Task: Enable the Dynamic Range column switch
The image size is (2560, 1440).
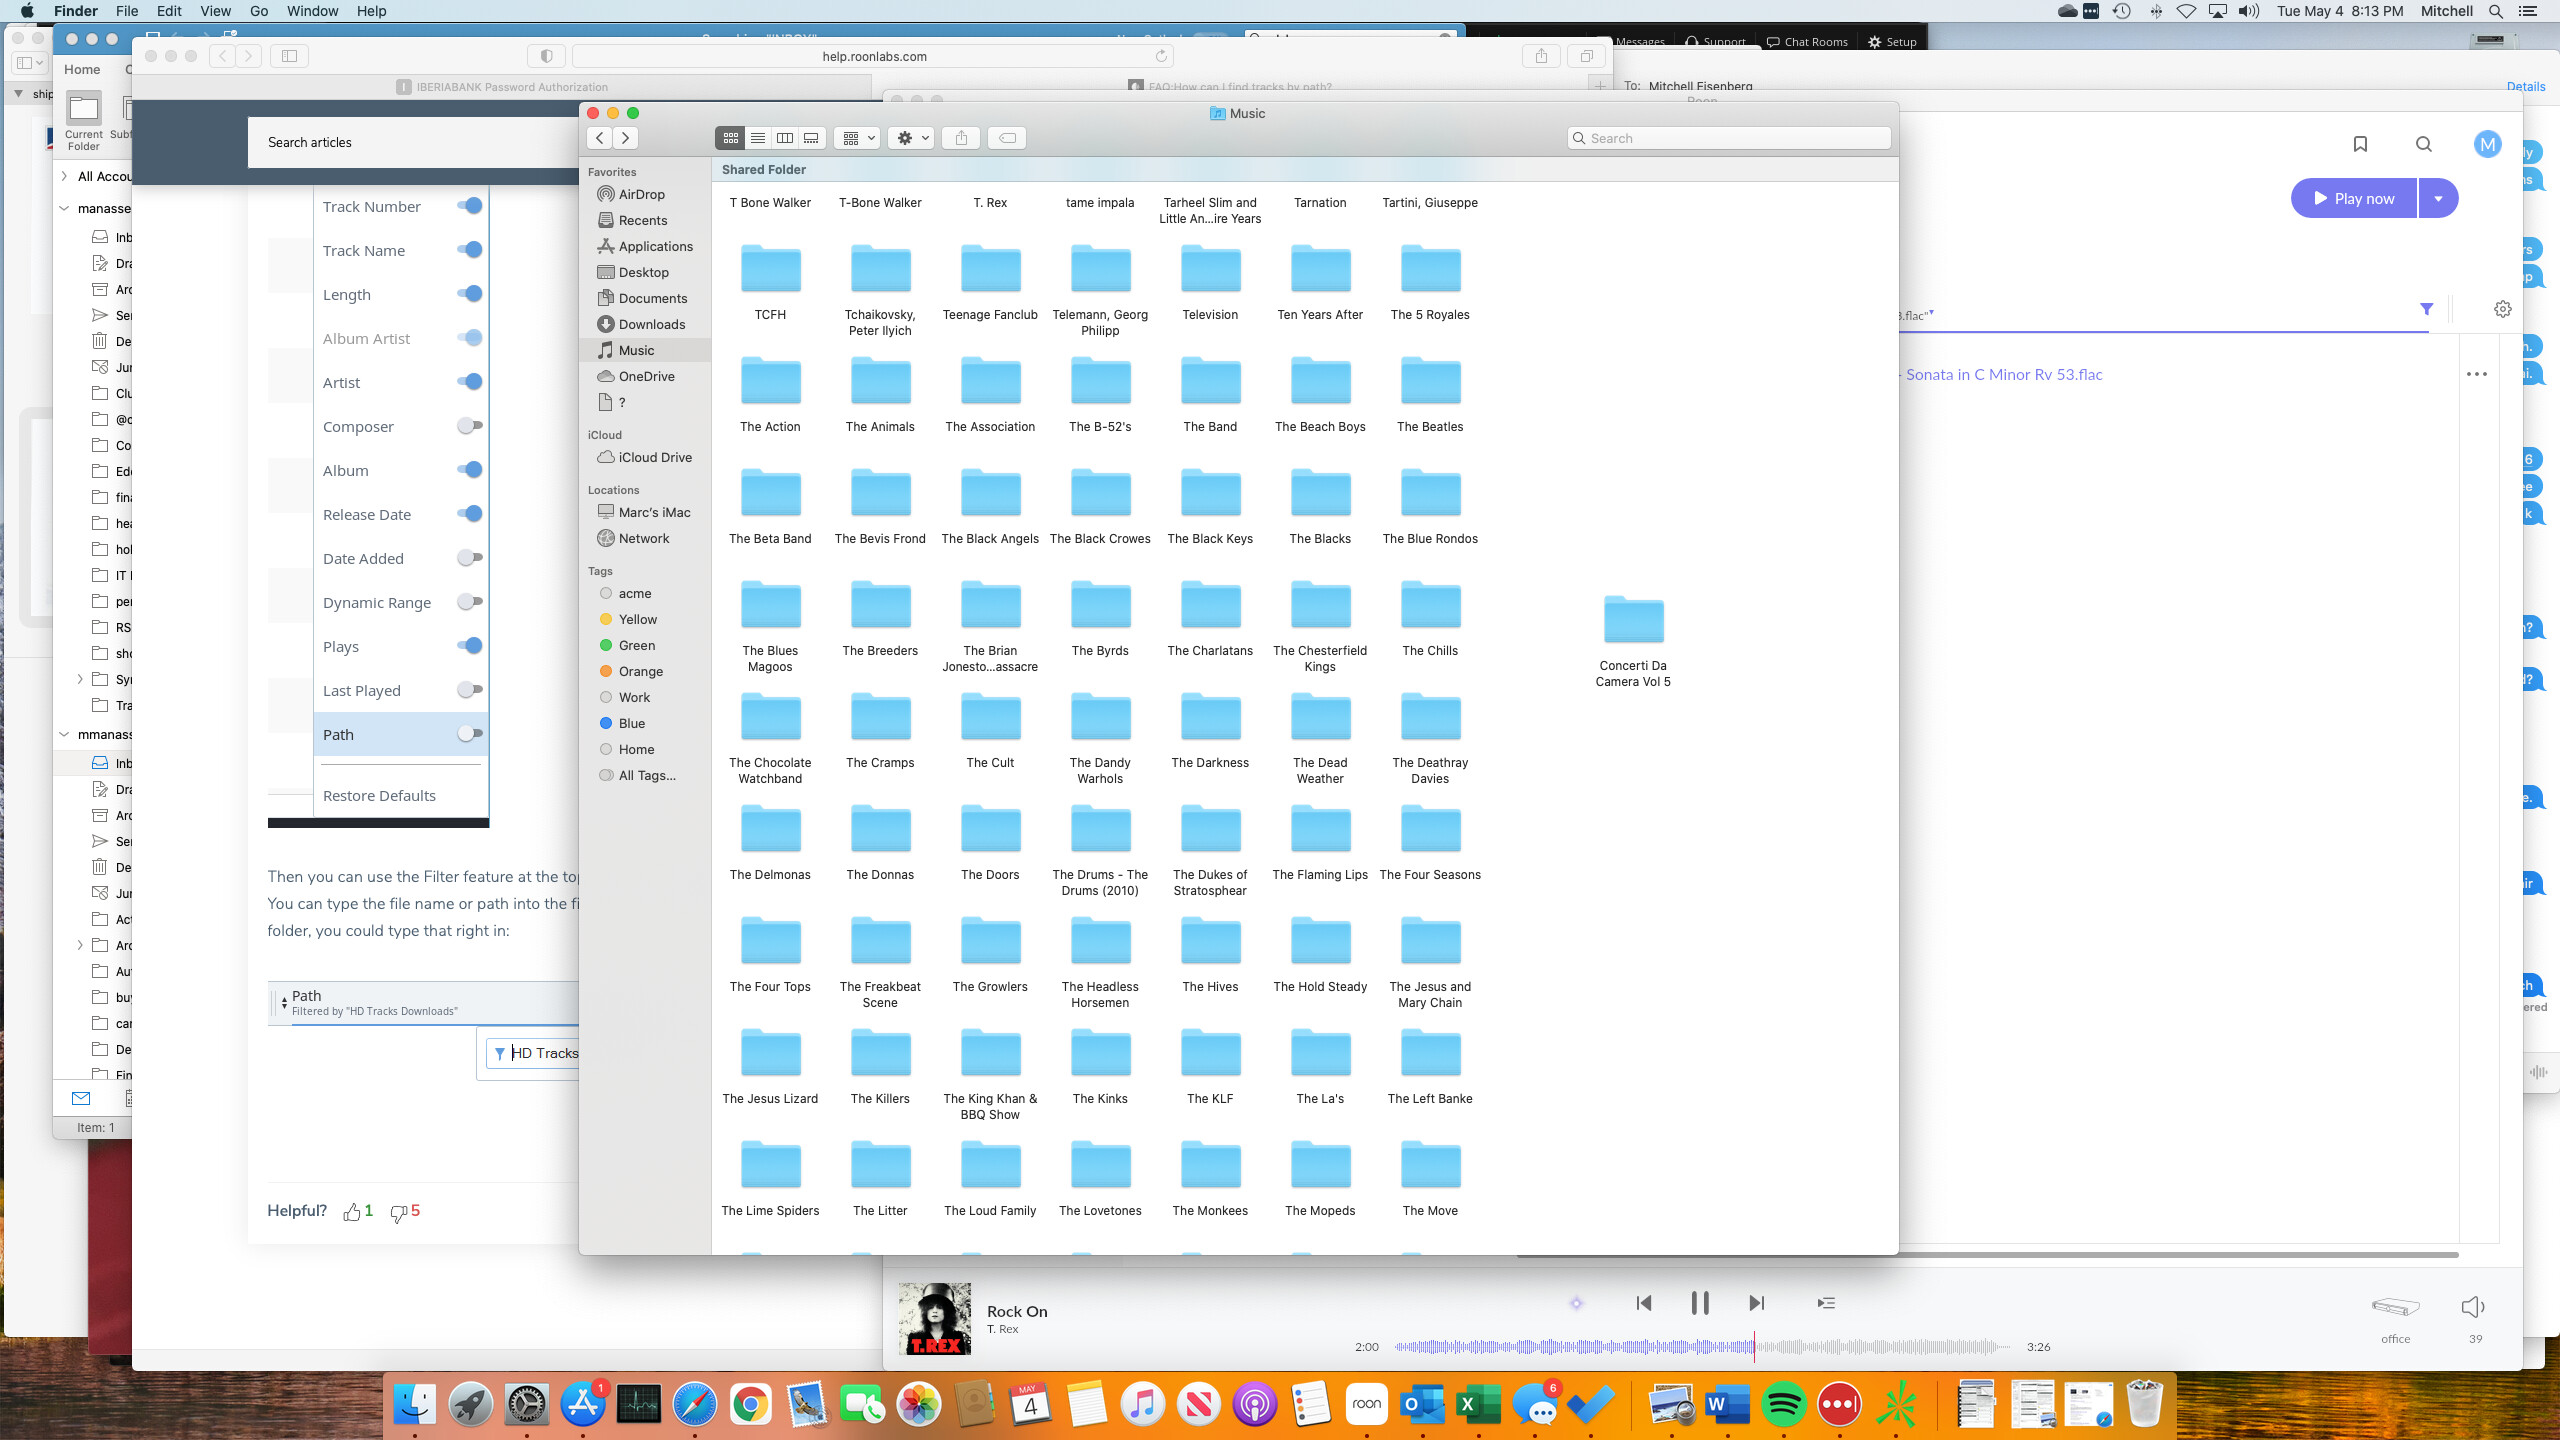Action: (x=469, y=602)
